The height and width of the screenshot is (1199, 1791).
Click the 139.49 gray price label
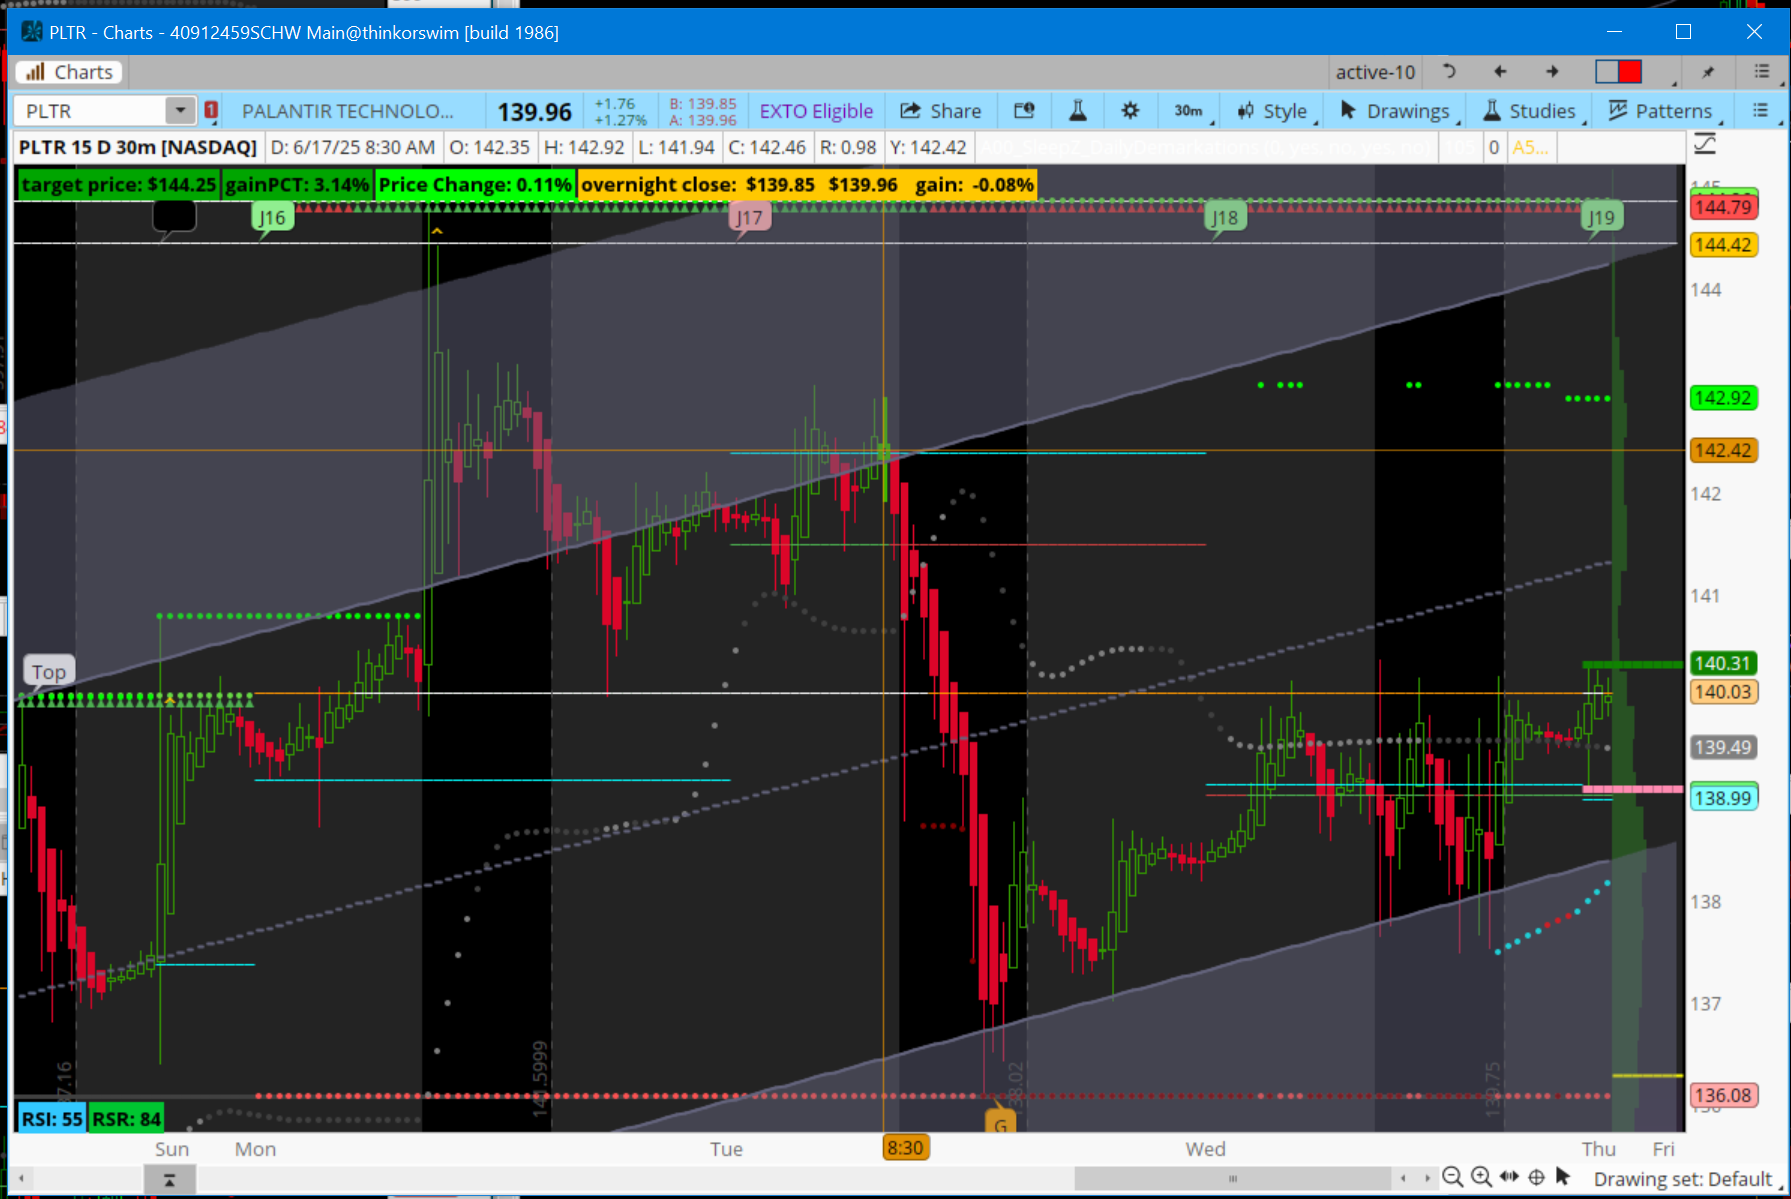[1723, 747]
